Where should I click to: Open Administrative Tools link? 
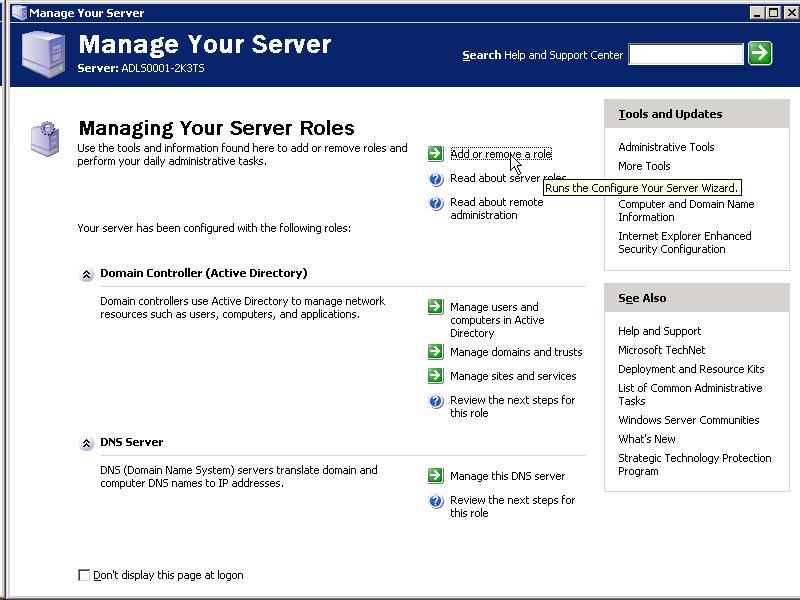(x=666, y=147)
